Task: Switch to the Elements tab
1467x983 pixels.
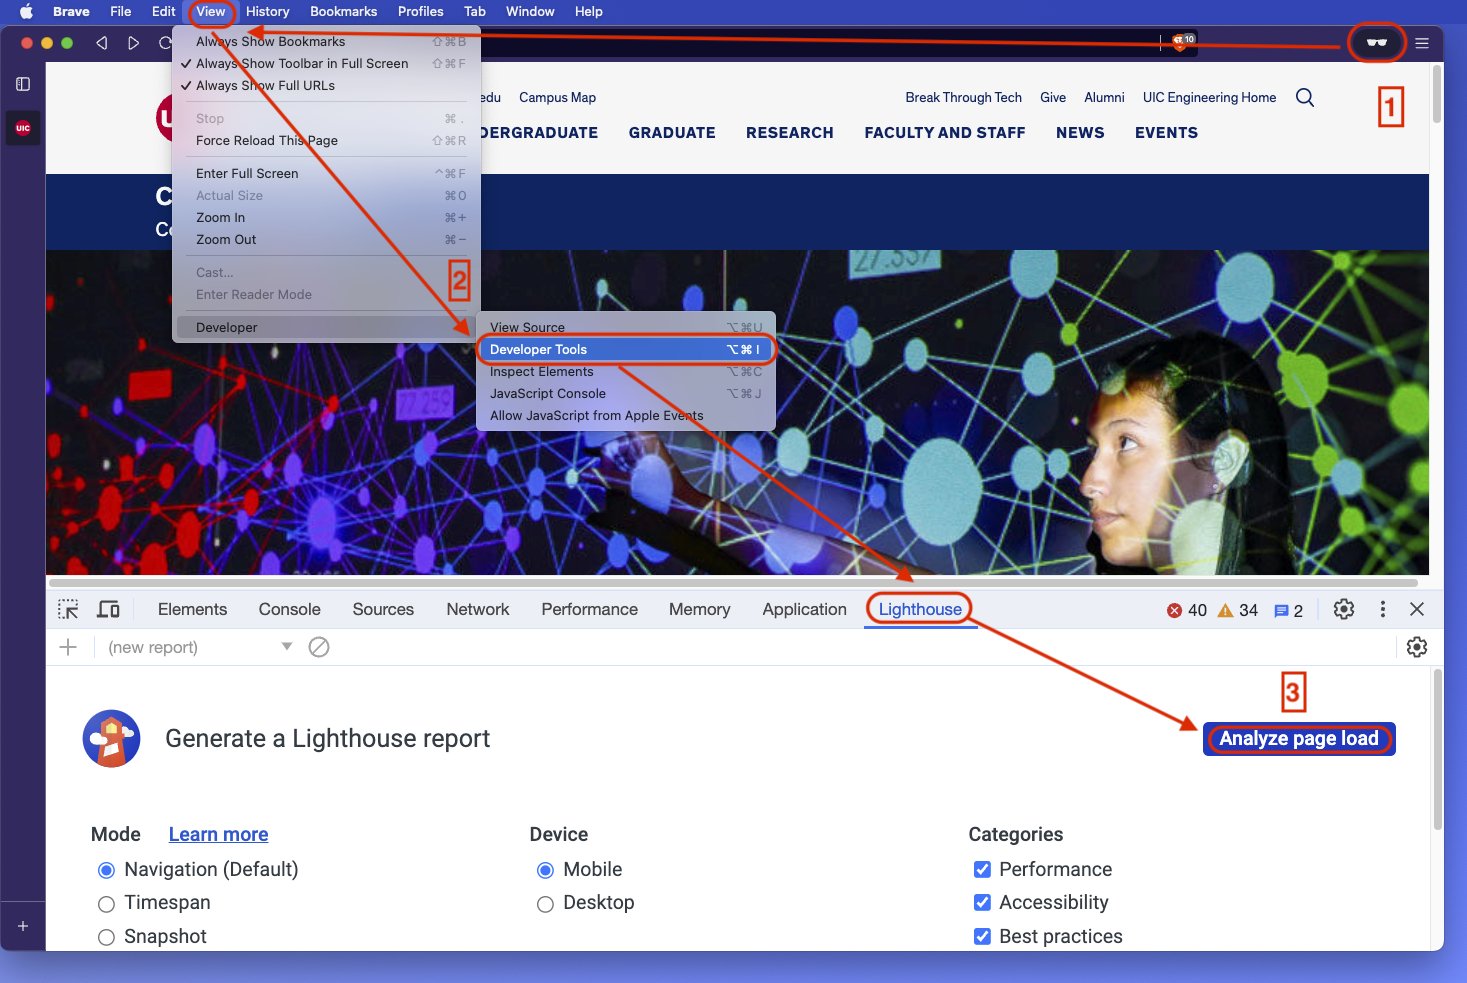Action: pos(192,609)
